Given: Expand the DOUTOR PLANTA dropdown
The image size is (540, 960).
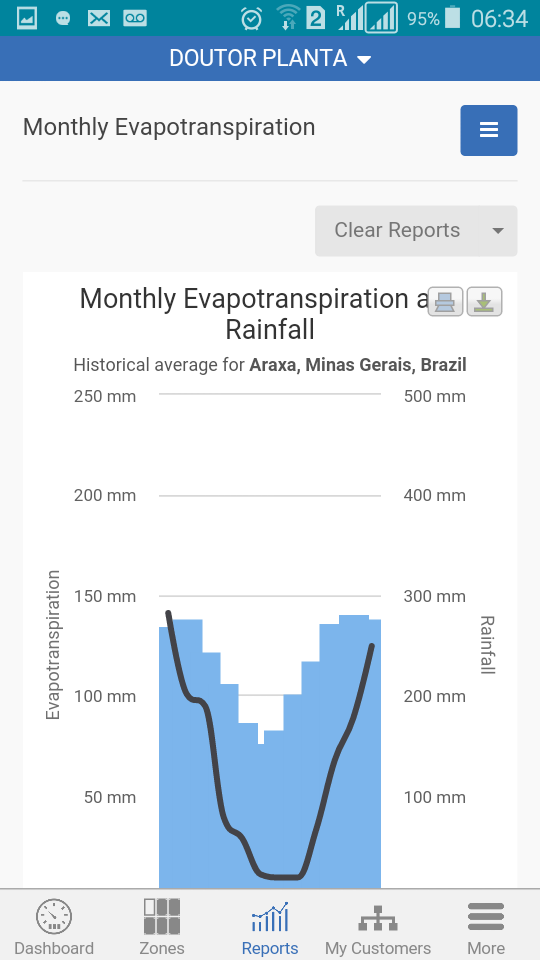Looking at the screenshot, I should (270, 58).
